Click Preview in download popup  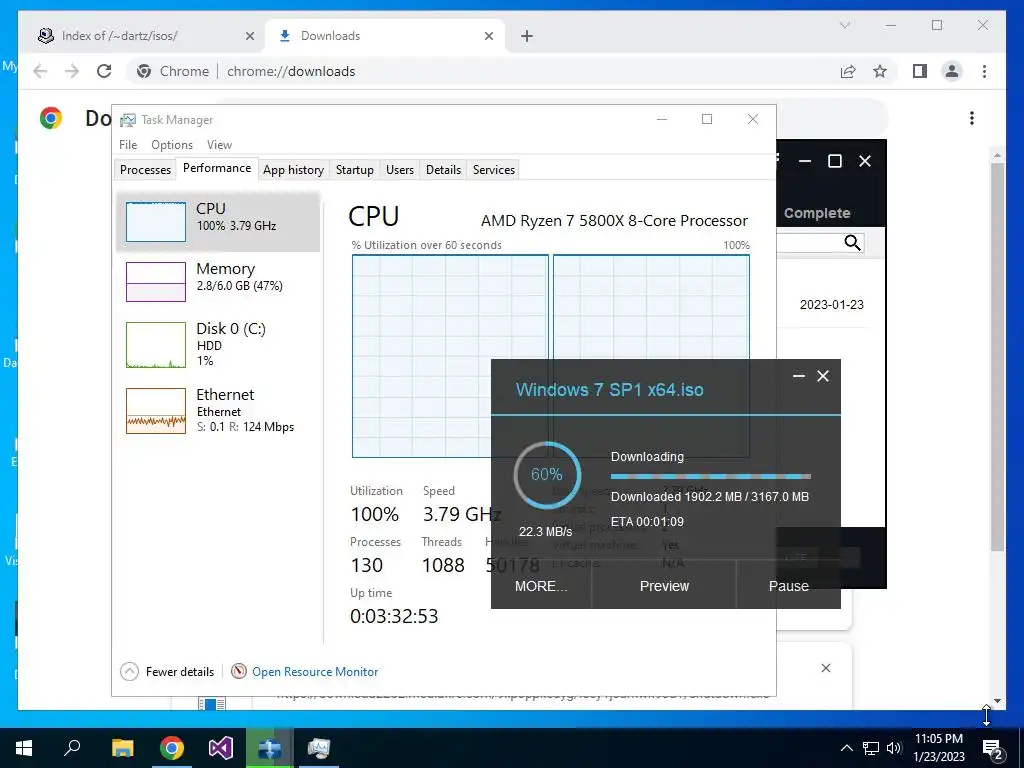(664, 586)
